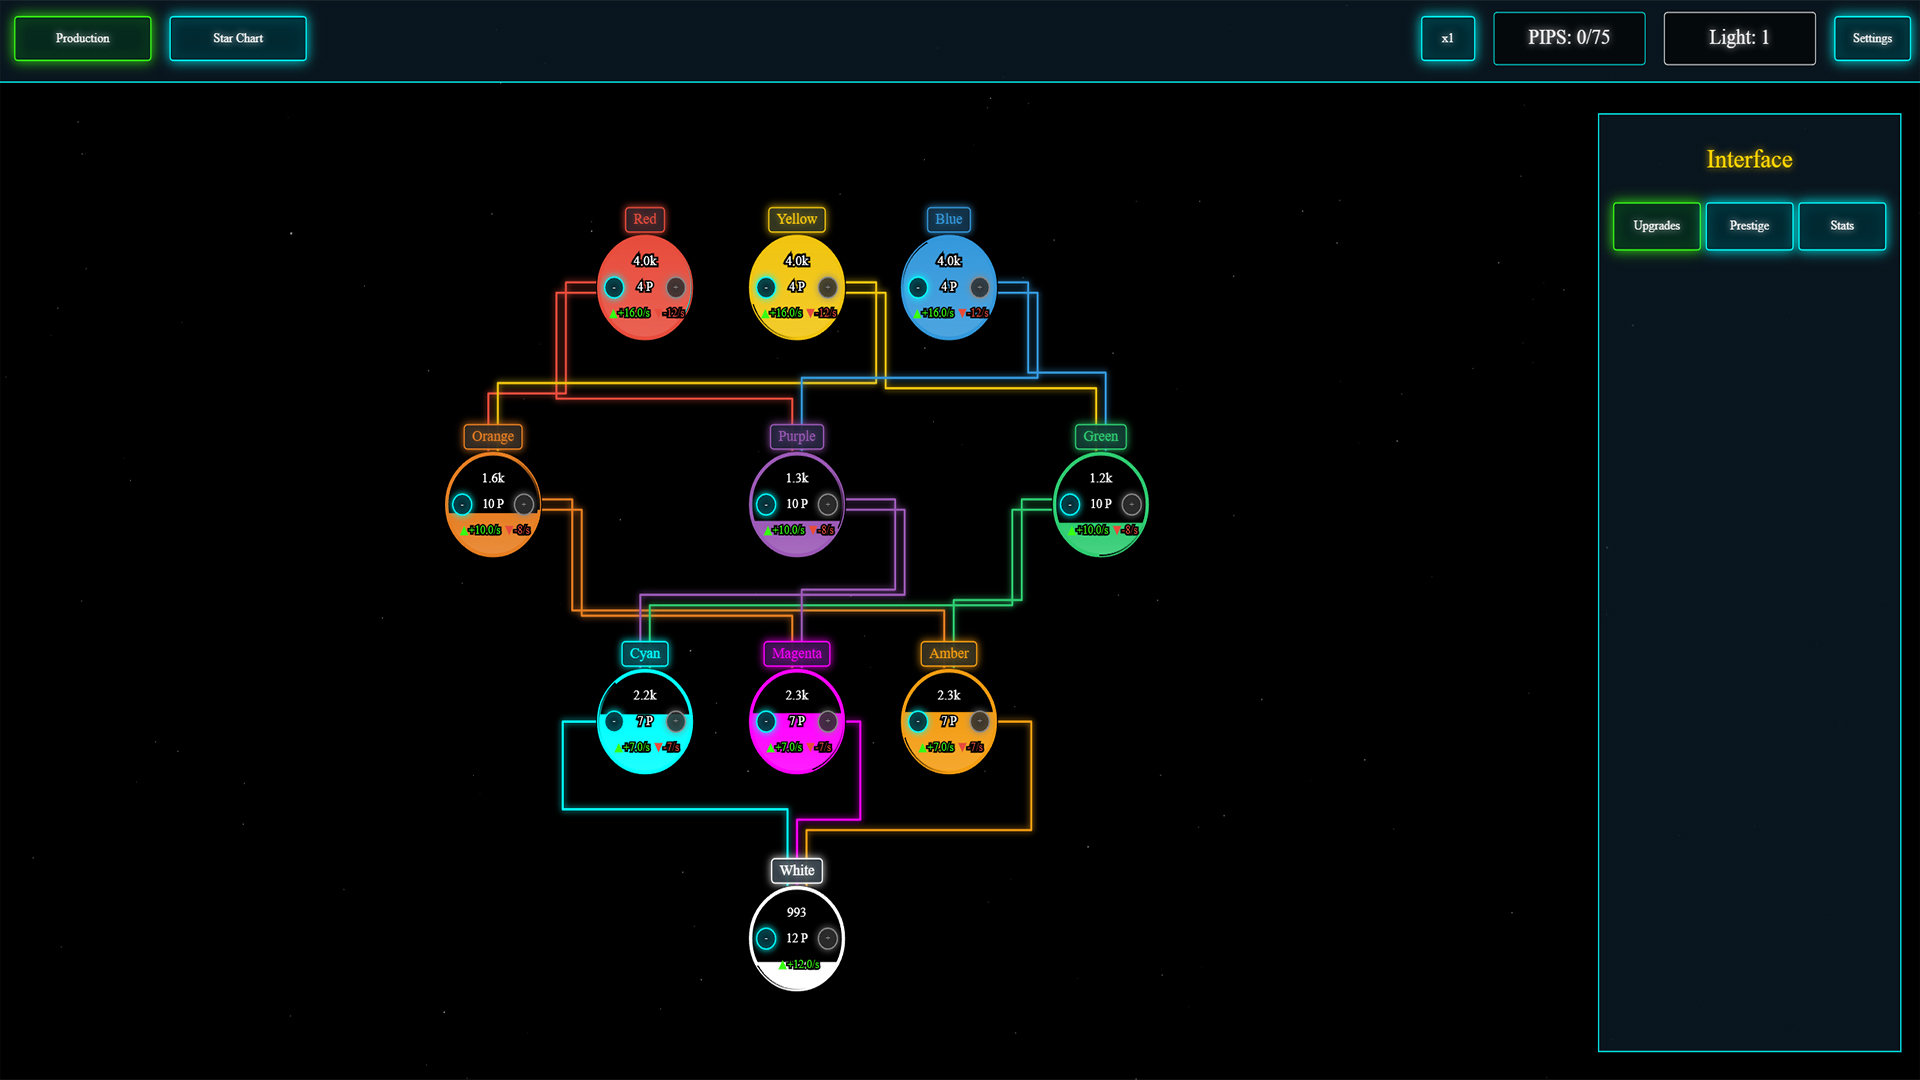Decrease pips on the Purple planet

coord(765,504)
